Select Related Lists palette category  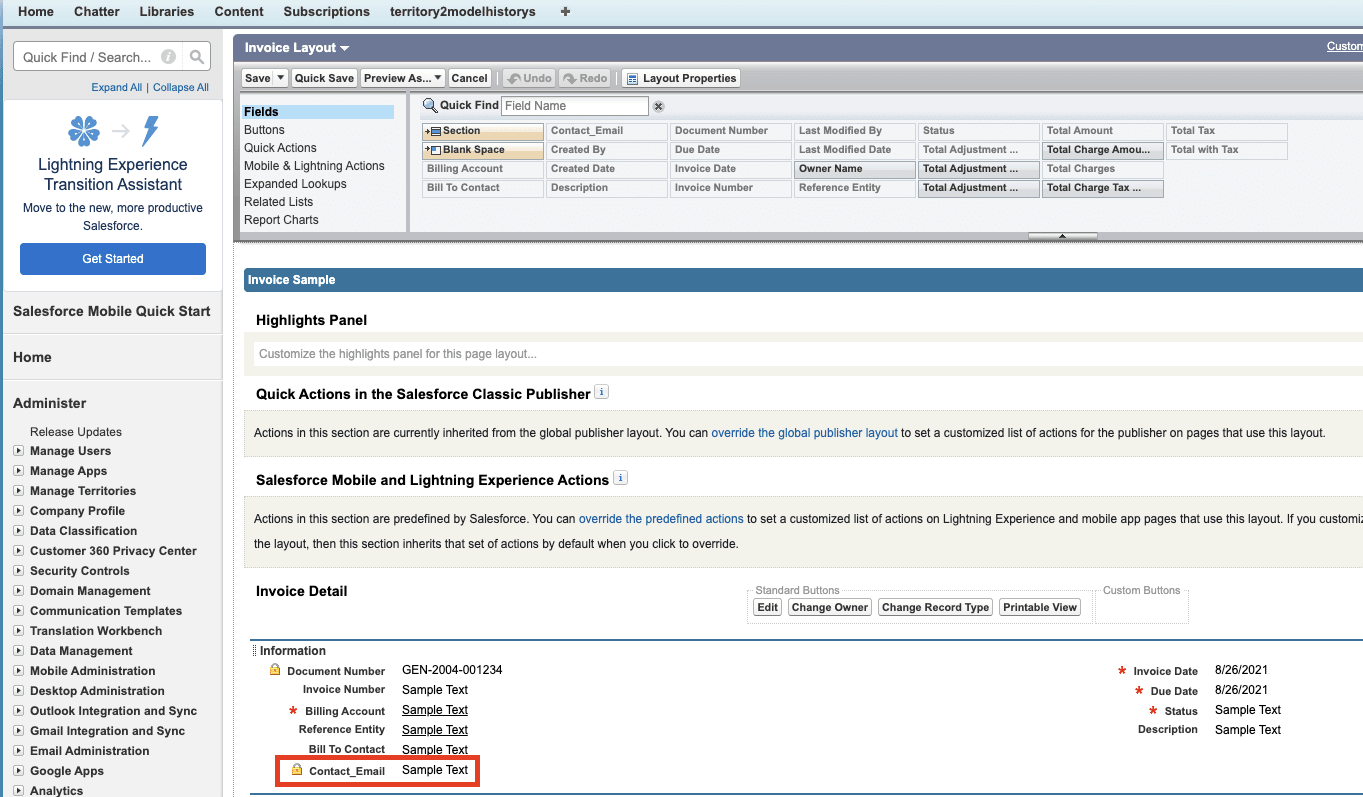pyautogui.click(x=278, y=202)
